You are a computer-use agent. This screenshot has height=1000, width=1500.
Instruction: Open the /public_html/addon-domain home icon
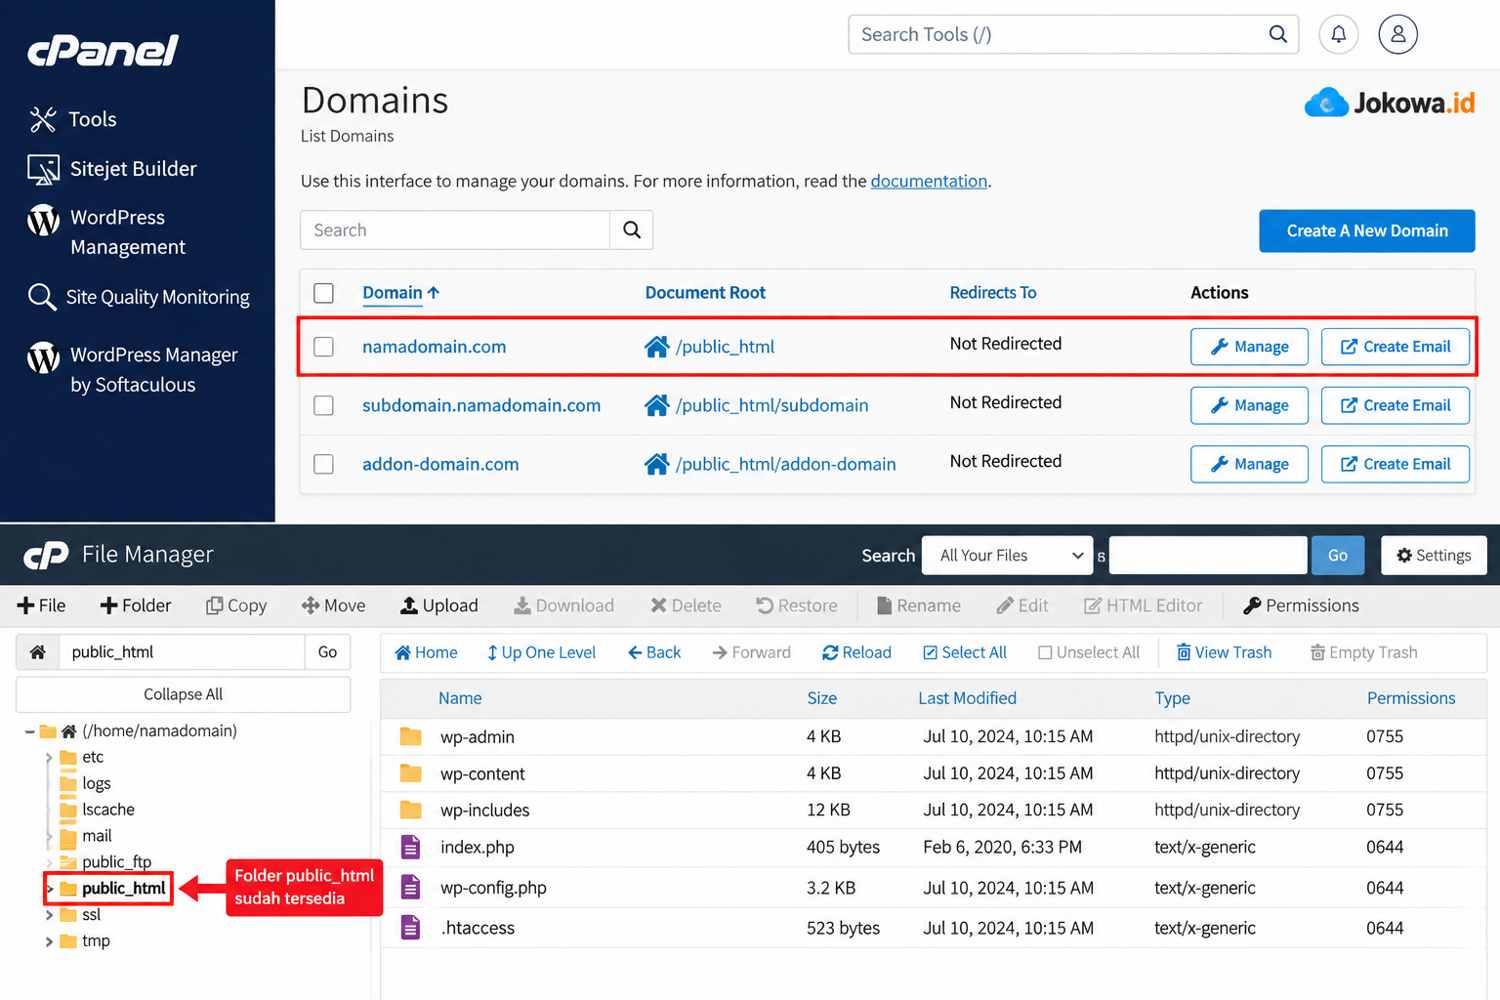[x=657, y=464]
